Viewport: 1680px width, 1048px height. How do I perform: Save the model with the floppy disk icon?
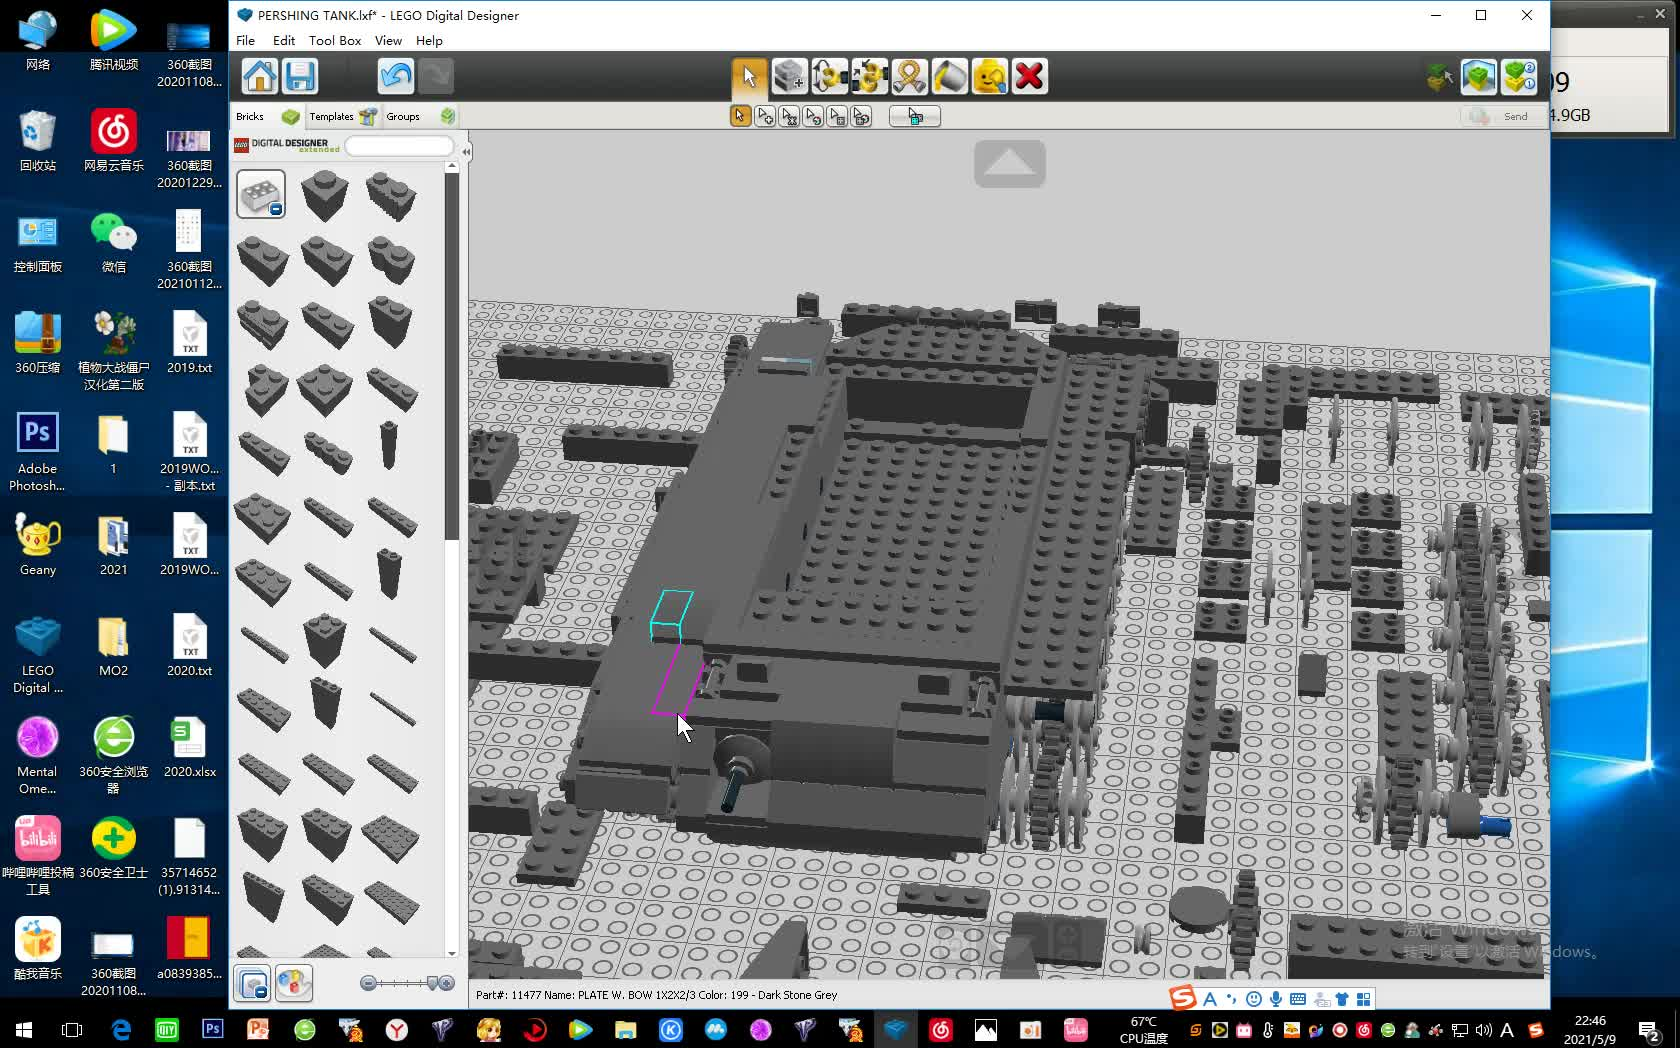[300, 76]
